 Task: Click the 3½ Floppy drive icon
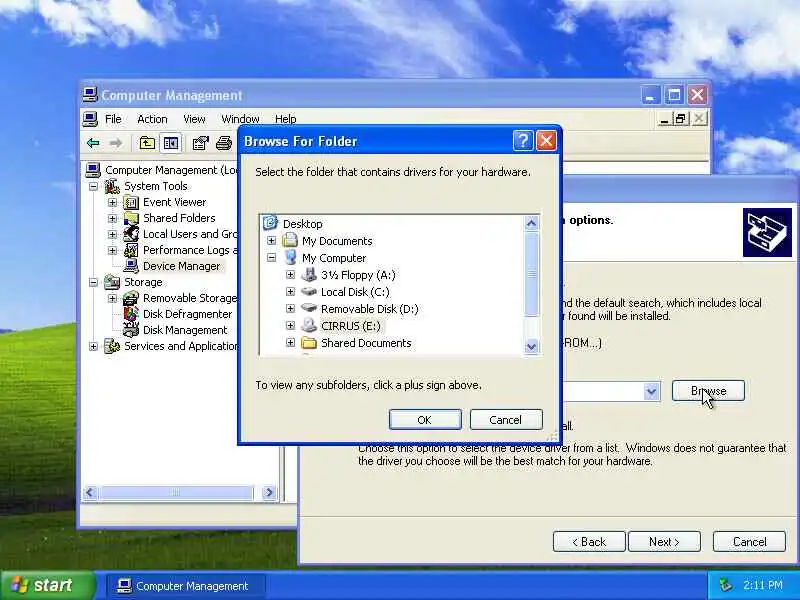coord(309,274)
